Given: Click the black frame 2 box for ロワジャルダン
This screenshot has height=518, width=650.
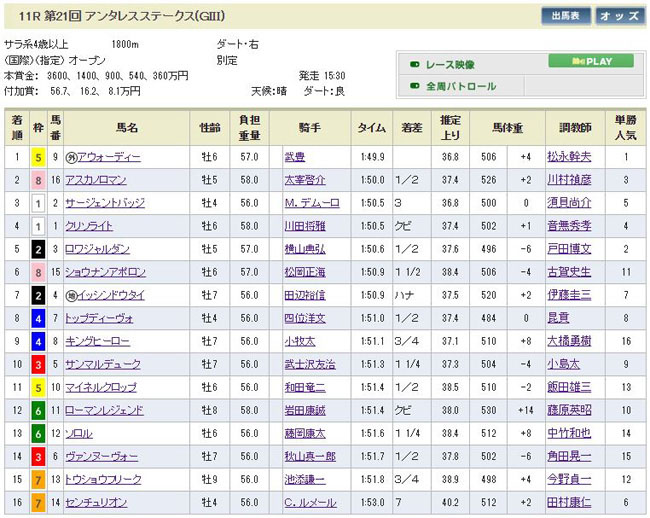Looking at the screenshot, I should (38, 249).
